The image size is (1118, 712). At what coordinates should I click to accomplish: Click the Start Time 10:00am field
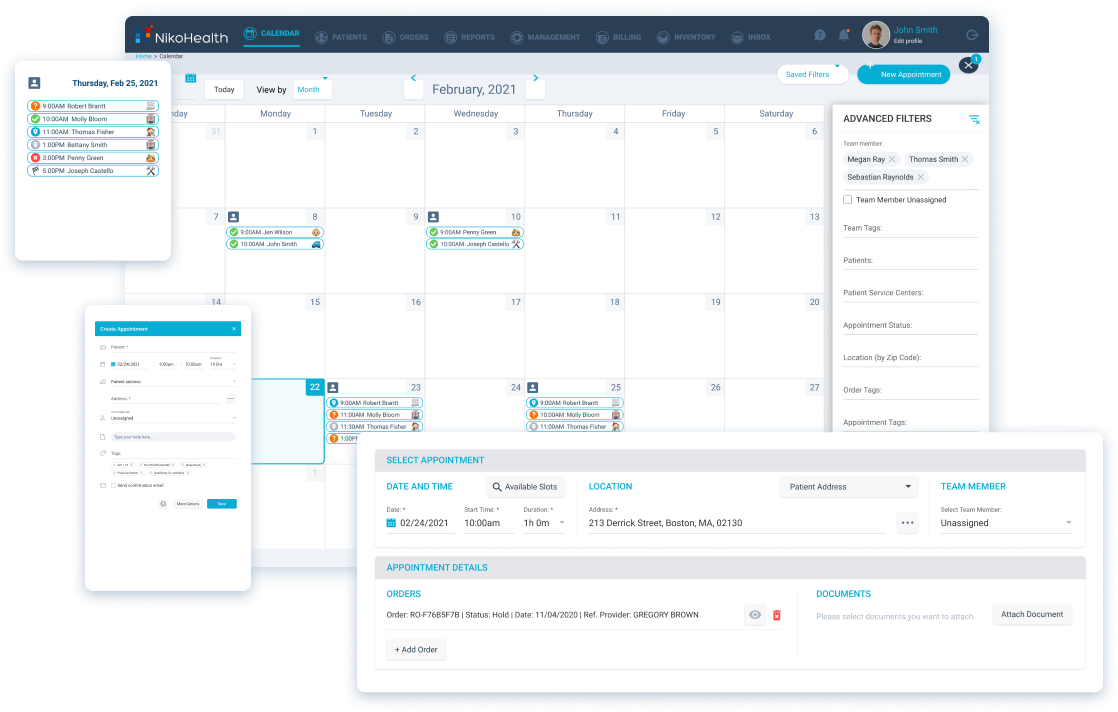coord(488,523)
